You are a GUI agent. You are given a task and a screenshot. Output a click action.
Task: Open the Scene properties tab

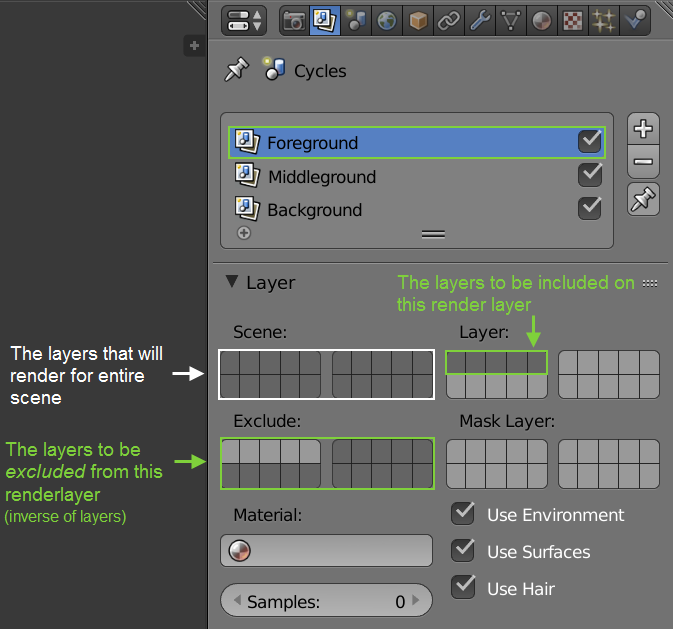(356, 21)
